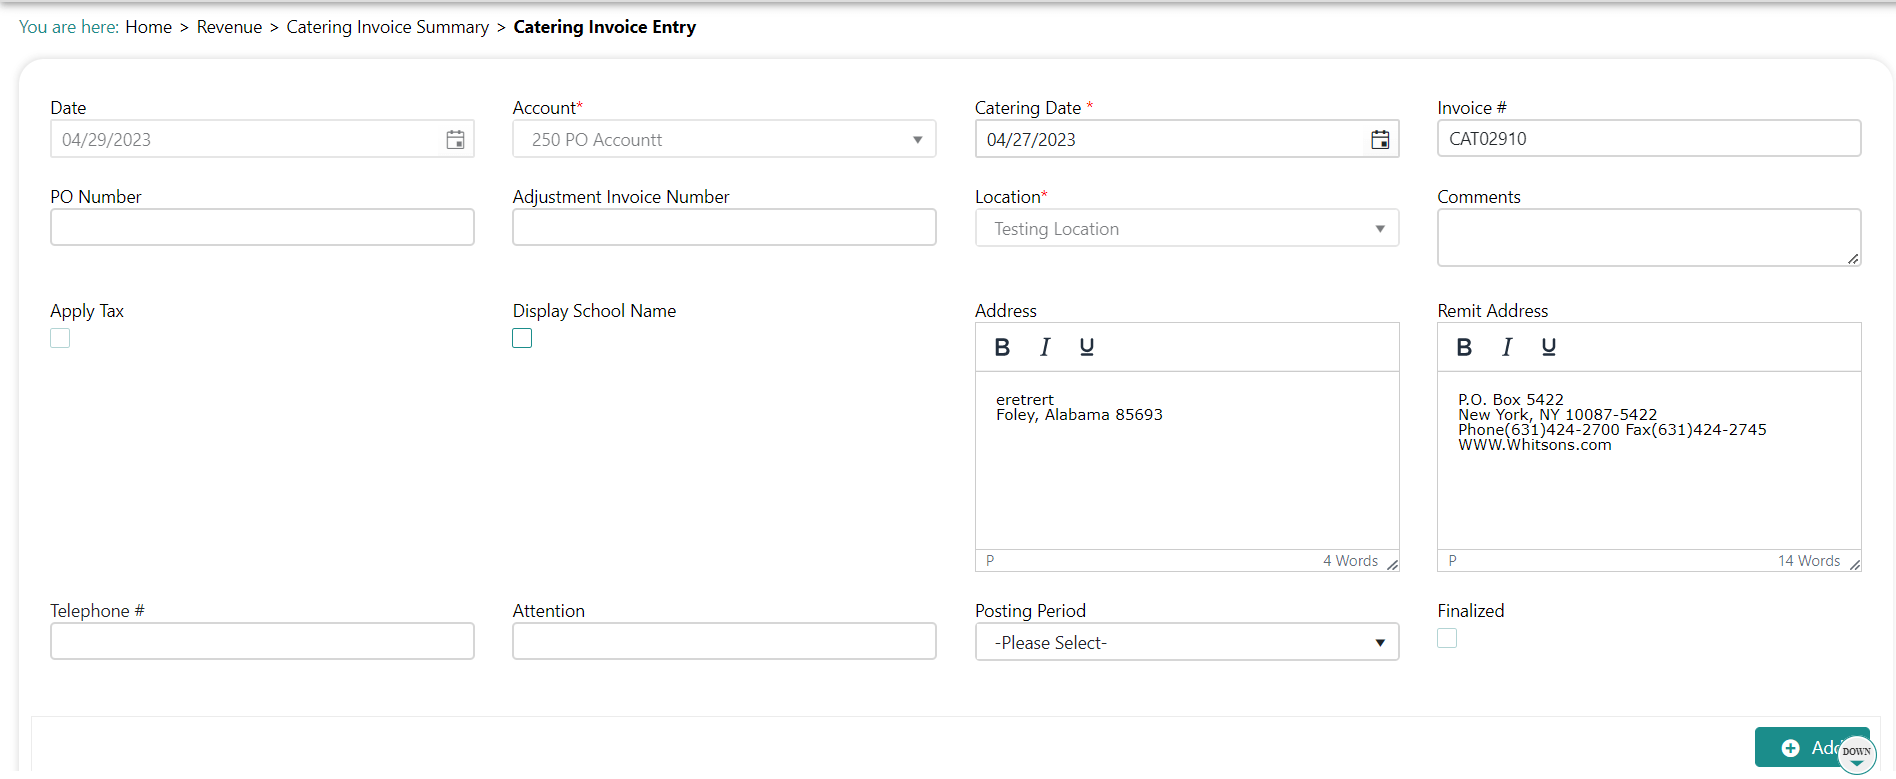Toggle bold in the Remit Address editor
This screenshot has height=779, width=1896.
[1463, 347]
